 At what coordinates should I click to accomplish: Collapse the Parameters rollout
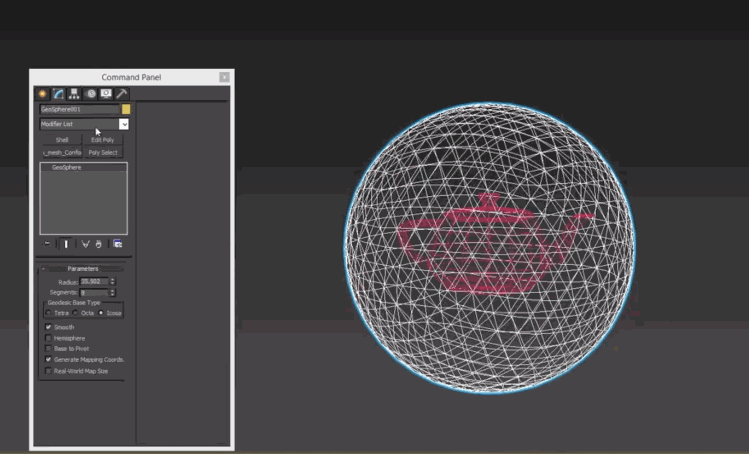82,269
